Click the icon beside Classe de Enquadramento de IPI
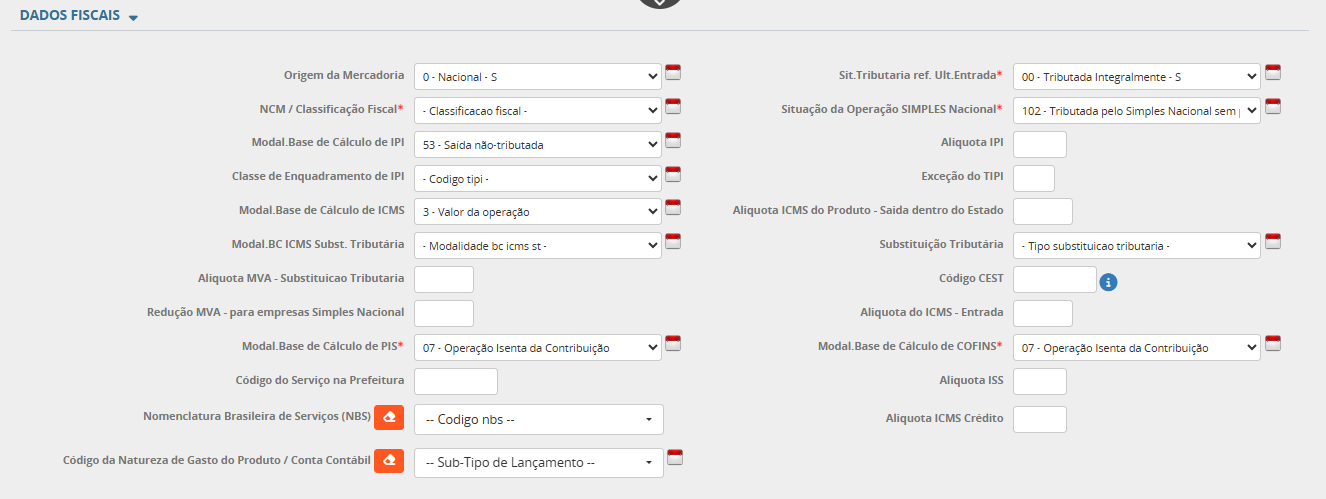1326x499 pixels. coord(673,174)
